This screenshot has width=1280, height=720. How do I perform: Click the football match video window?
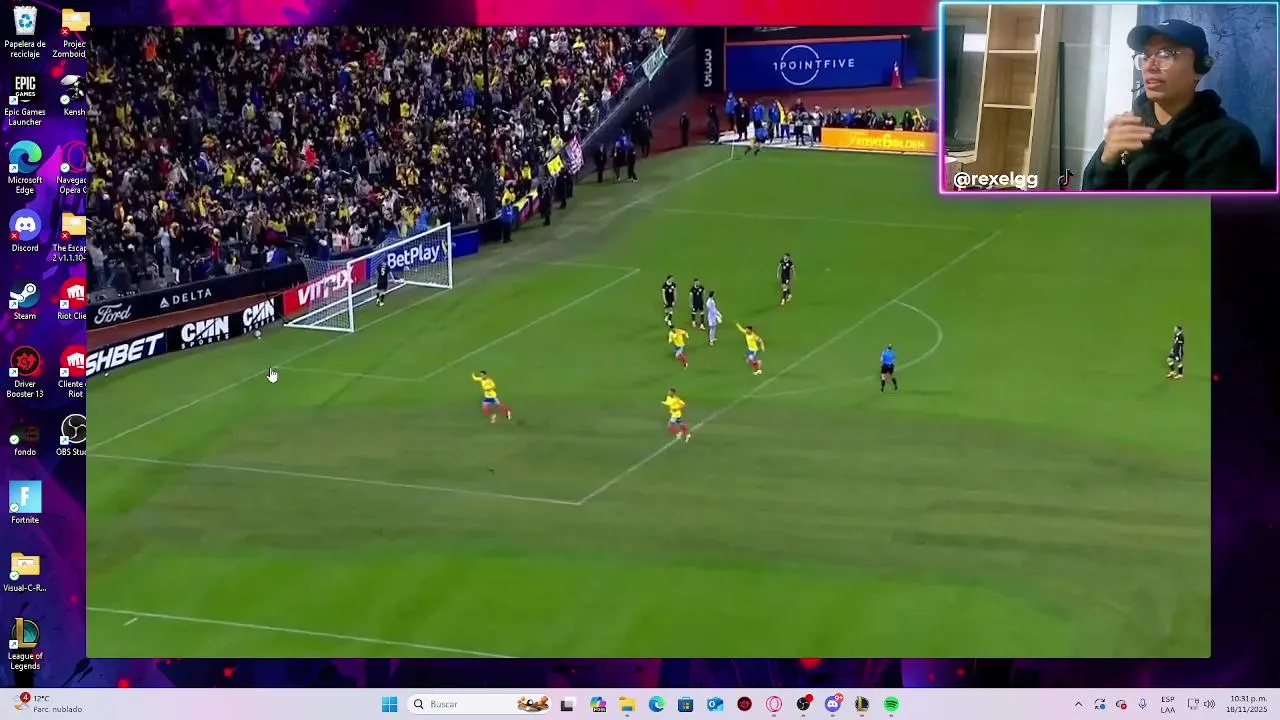[648, 342]
